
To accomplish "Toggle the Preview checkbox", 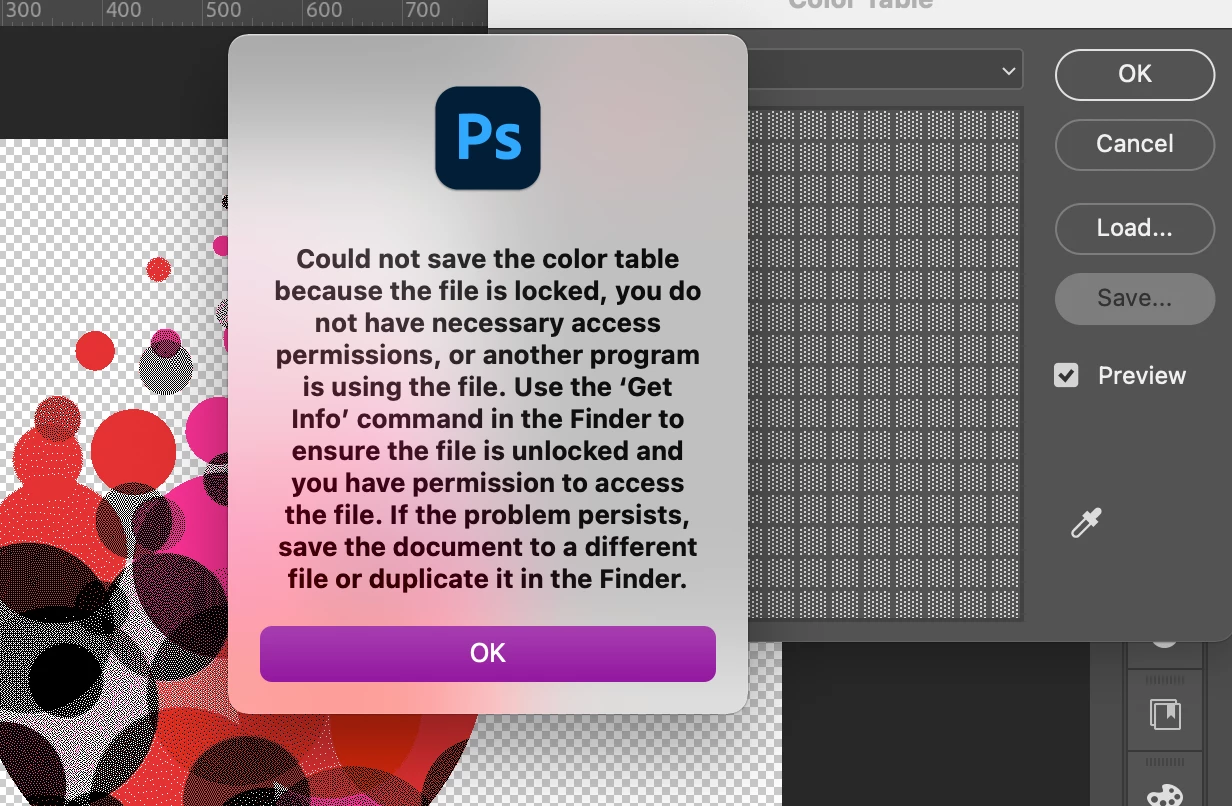I will (x=1066, y=376).
